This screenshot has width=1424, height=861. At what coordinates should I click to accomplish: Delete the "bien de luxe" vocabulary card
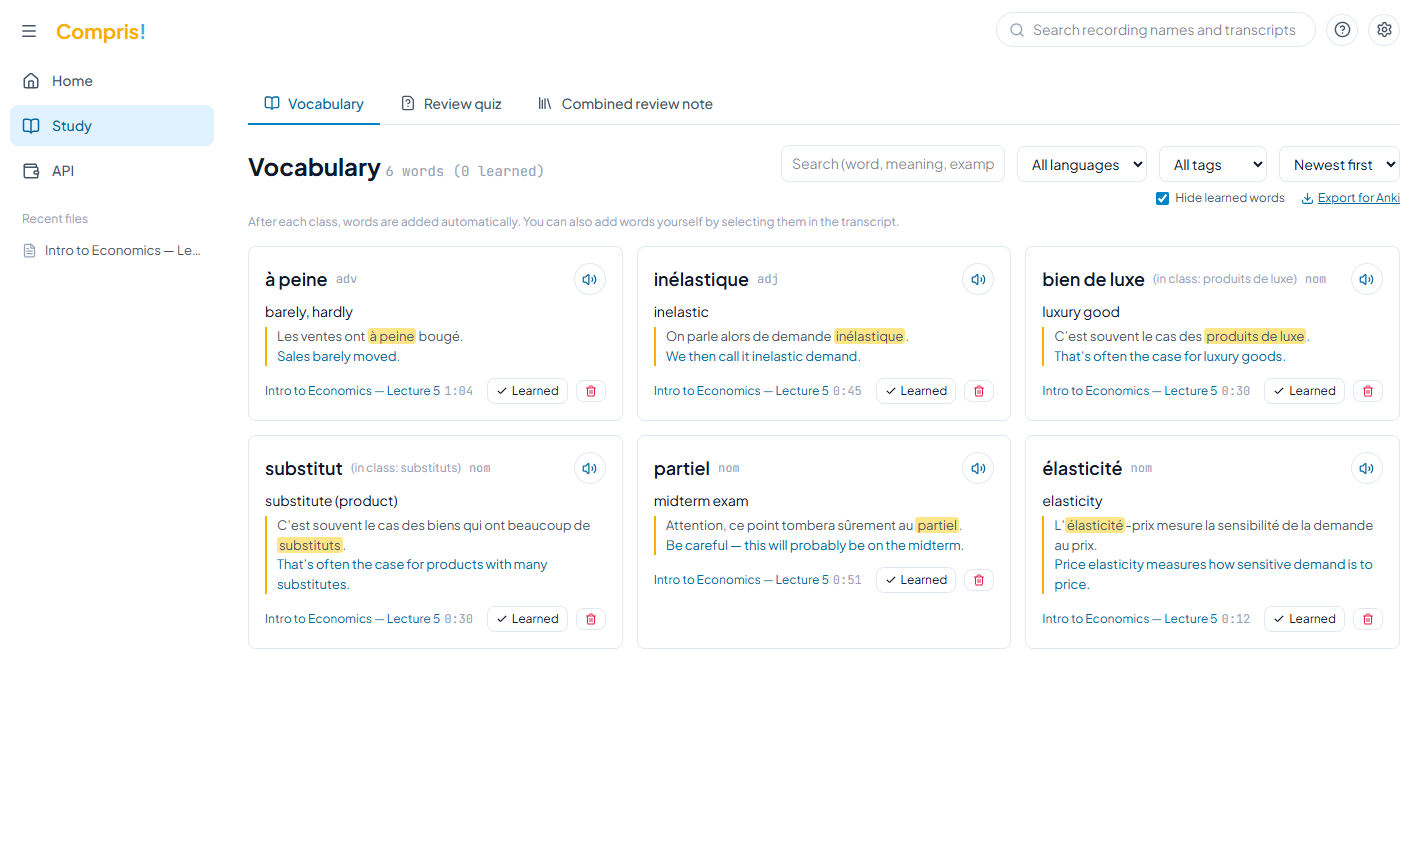pos(1368,391)
